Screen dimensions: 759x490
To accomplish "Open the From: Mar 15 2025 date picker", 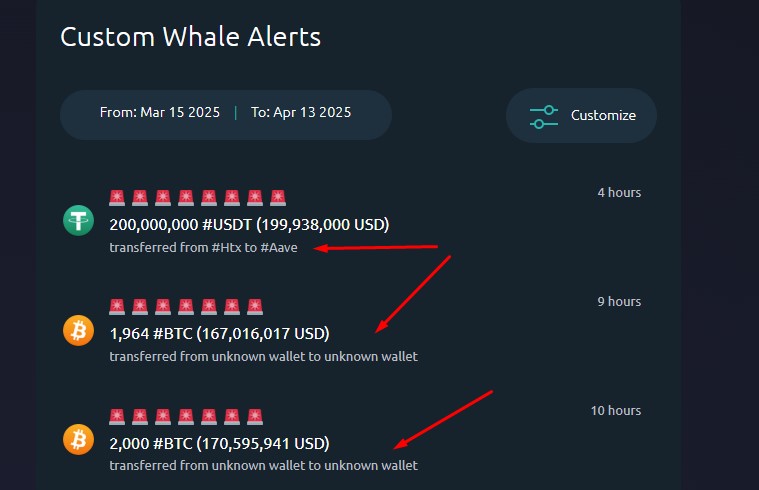I will pyautogui.click(x=160, y=112).
